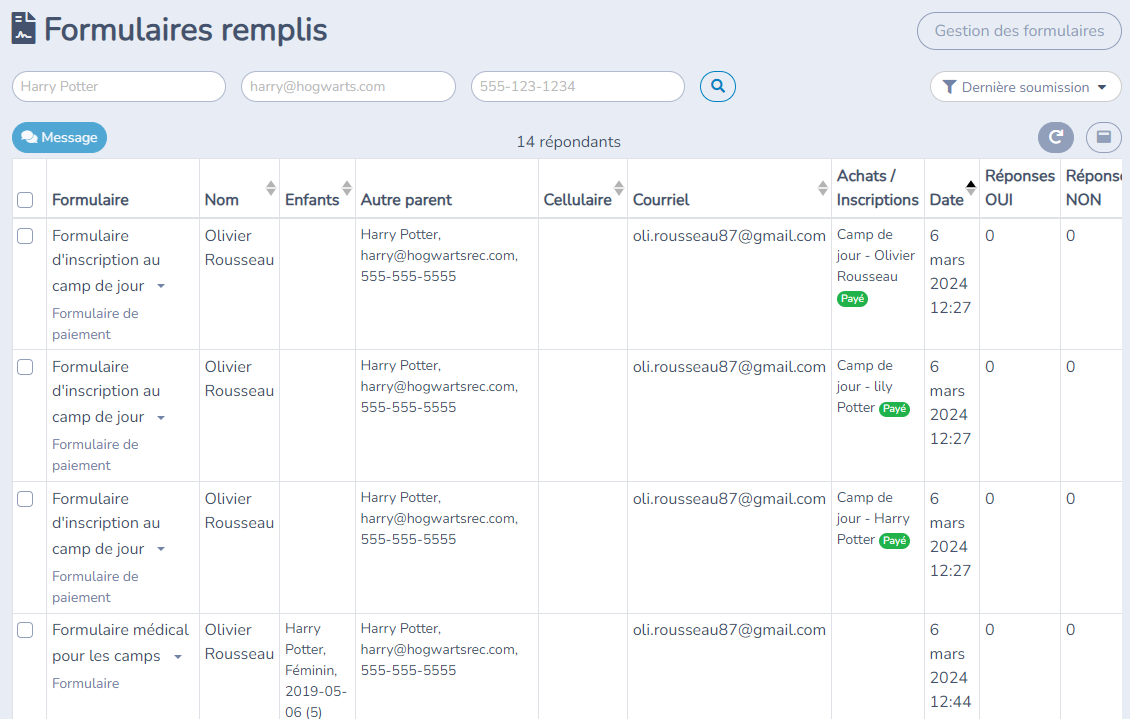Expand form dropdown in the lily Potter camp row

coord(161,417)
